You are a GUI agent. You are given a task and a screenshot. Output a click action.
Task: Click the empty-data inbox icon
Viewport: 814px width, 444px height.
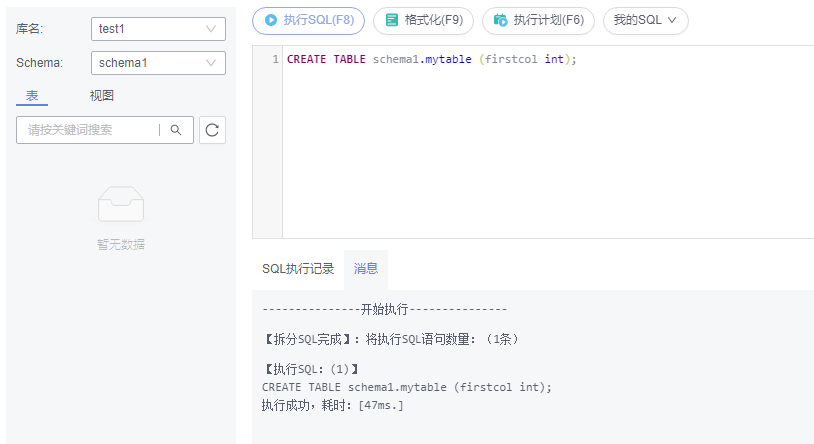(x=121, y=204)
